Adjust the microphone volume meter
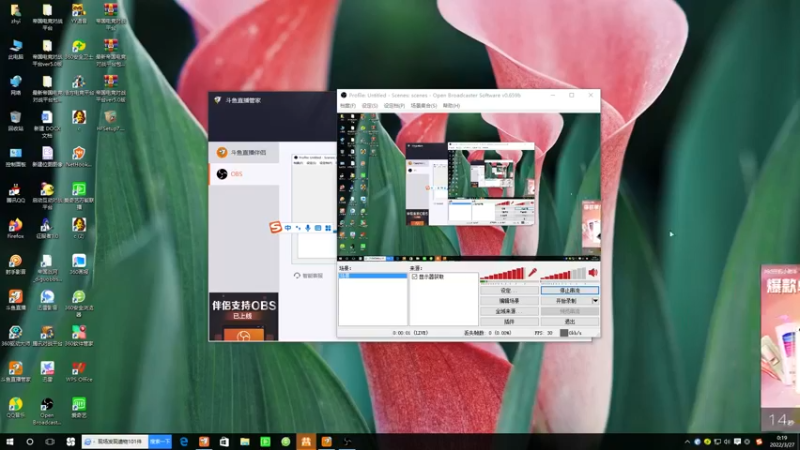The image size is (800, 450). click(x=503, y=274)
